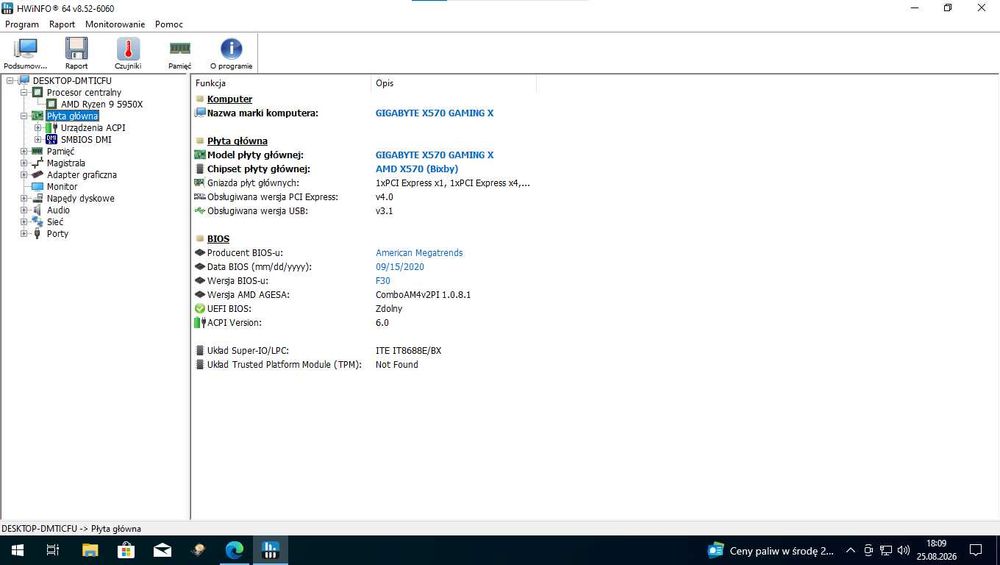Click the Obsługiwana wersja USB icon
Screen dimensions: 1000x565
pos(200,211)
